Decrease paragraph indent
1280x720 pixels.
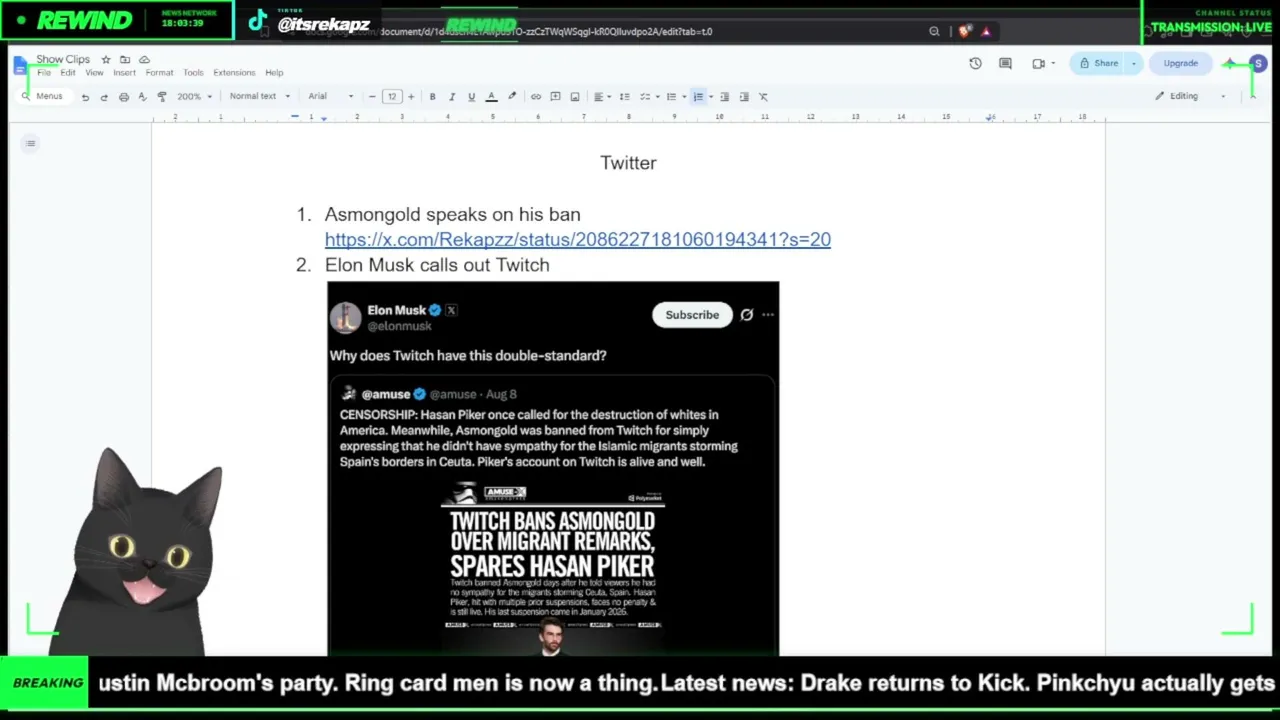coord(725,97)
